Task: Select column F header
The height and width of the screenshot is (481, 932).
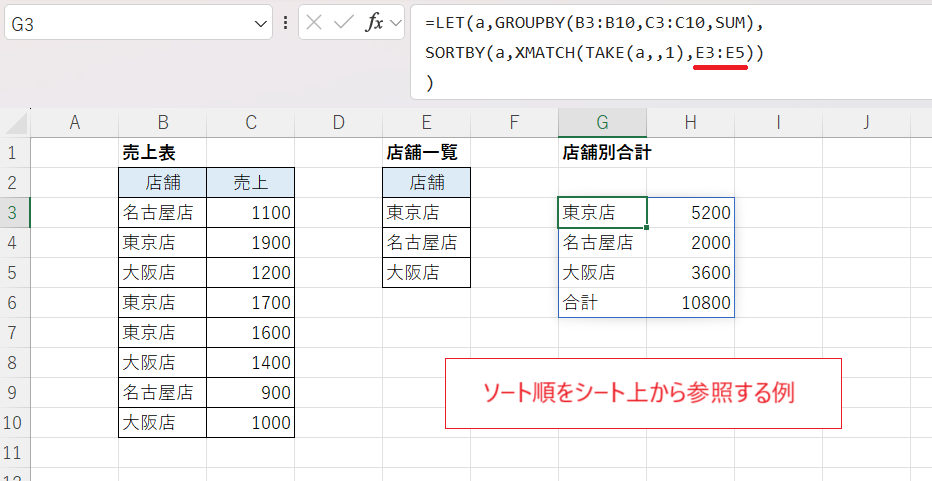Action: (515, 123)
